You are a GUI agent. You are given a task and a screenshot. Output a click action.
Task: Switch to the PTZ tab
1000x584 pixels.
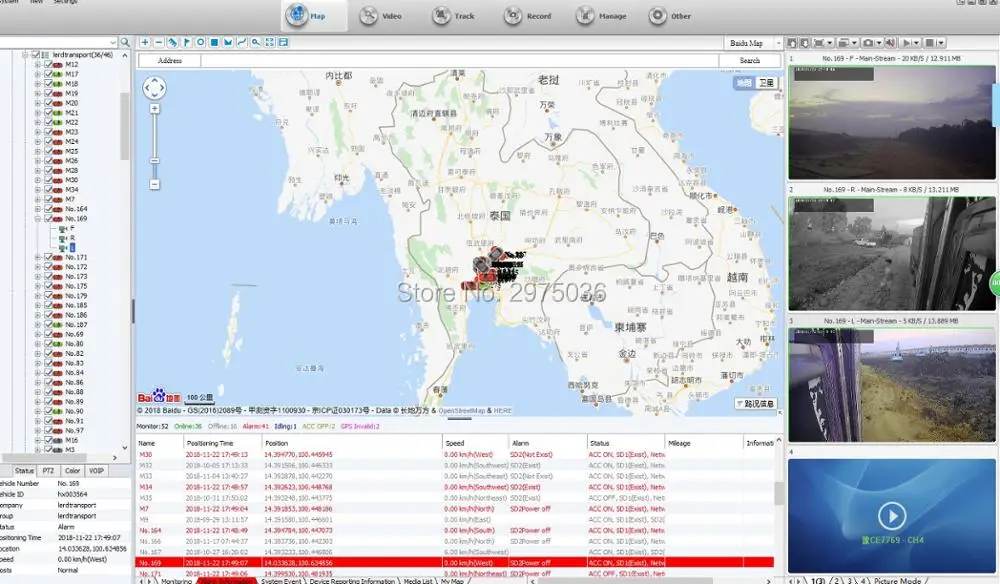tap(48, 471)
